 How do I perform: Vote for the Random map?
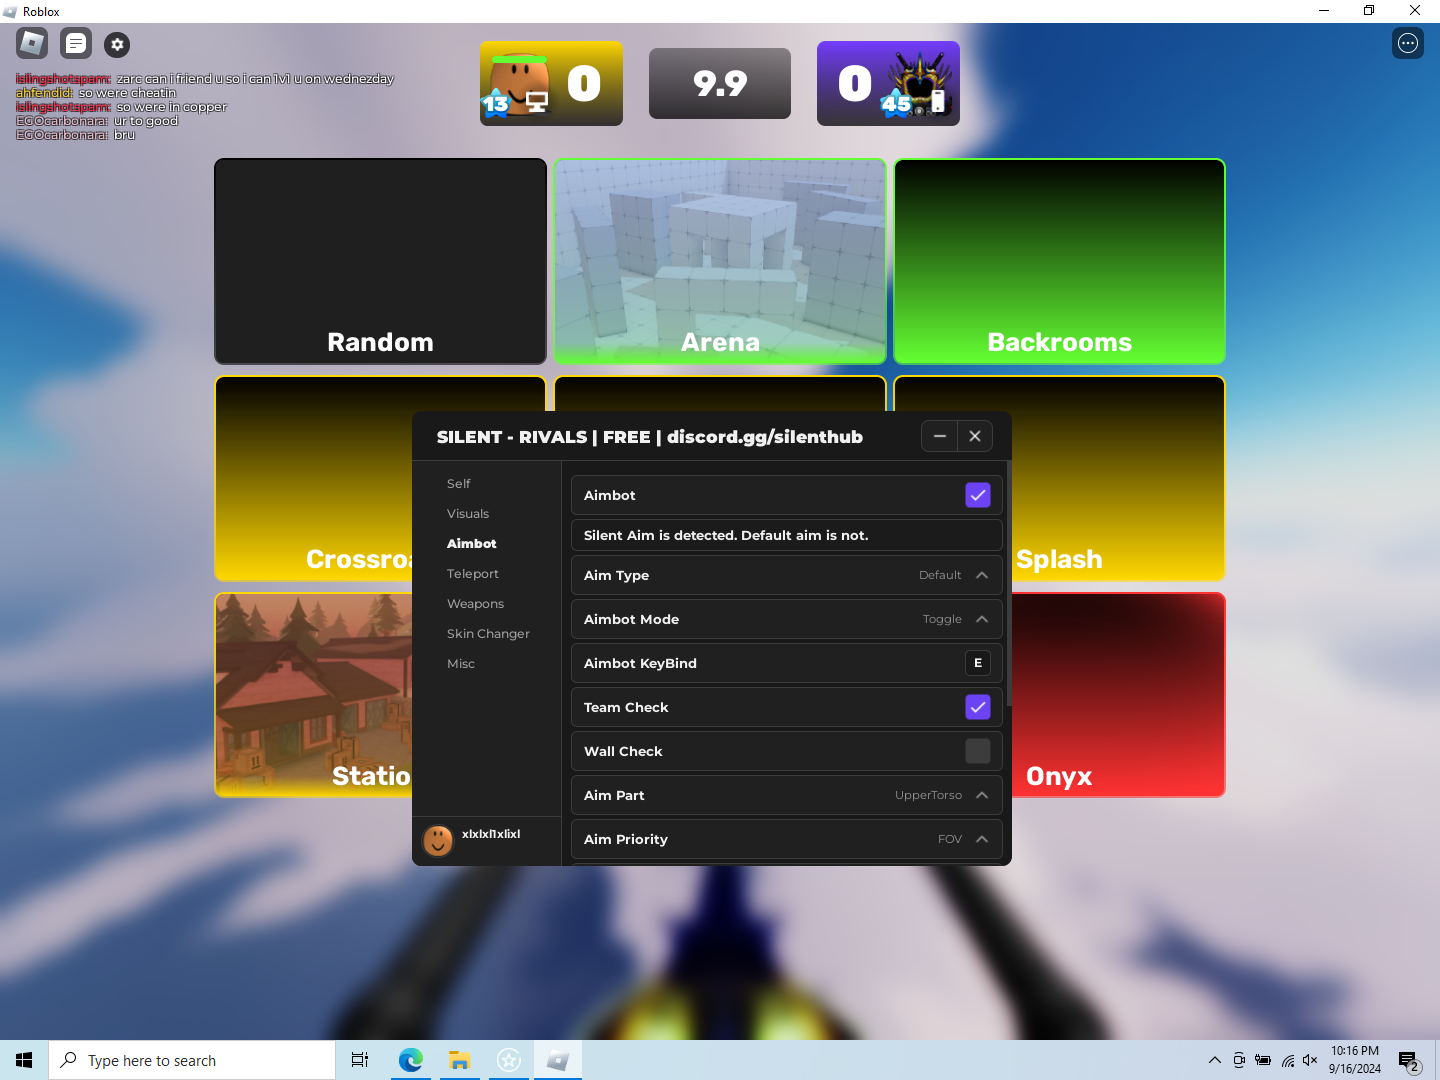pos(380,261)
